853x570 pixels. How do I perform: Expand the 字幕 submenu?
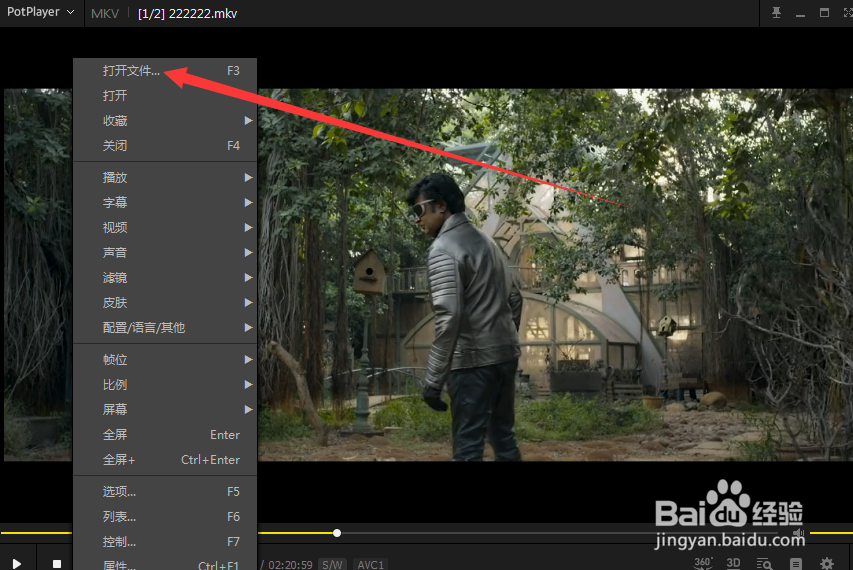point(165,202)
